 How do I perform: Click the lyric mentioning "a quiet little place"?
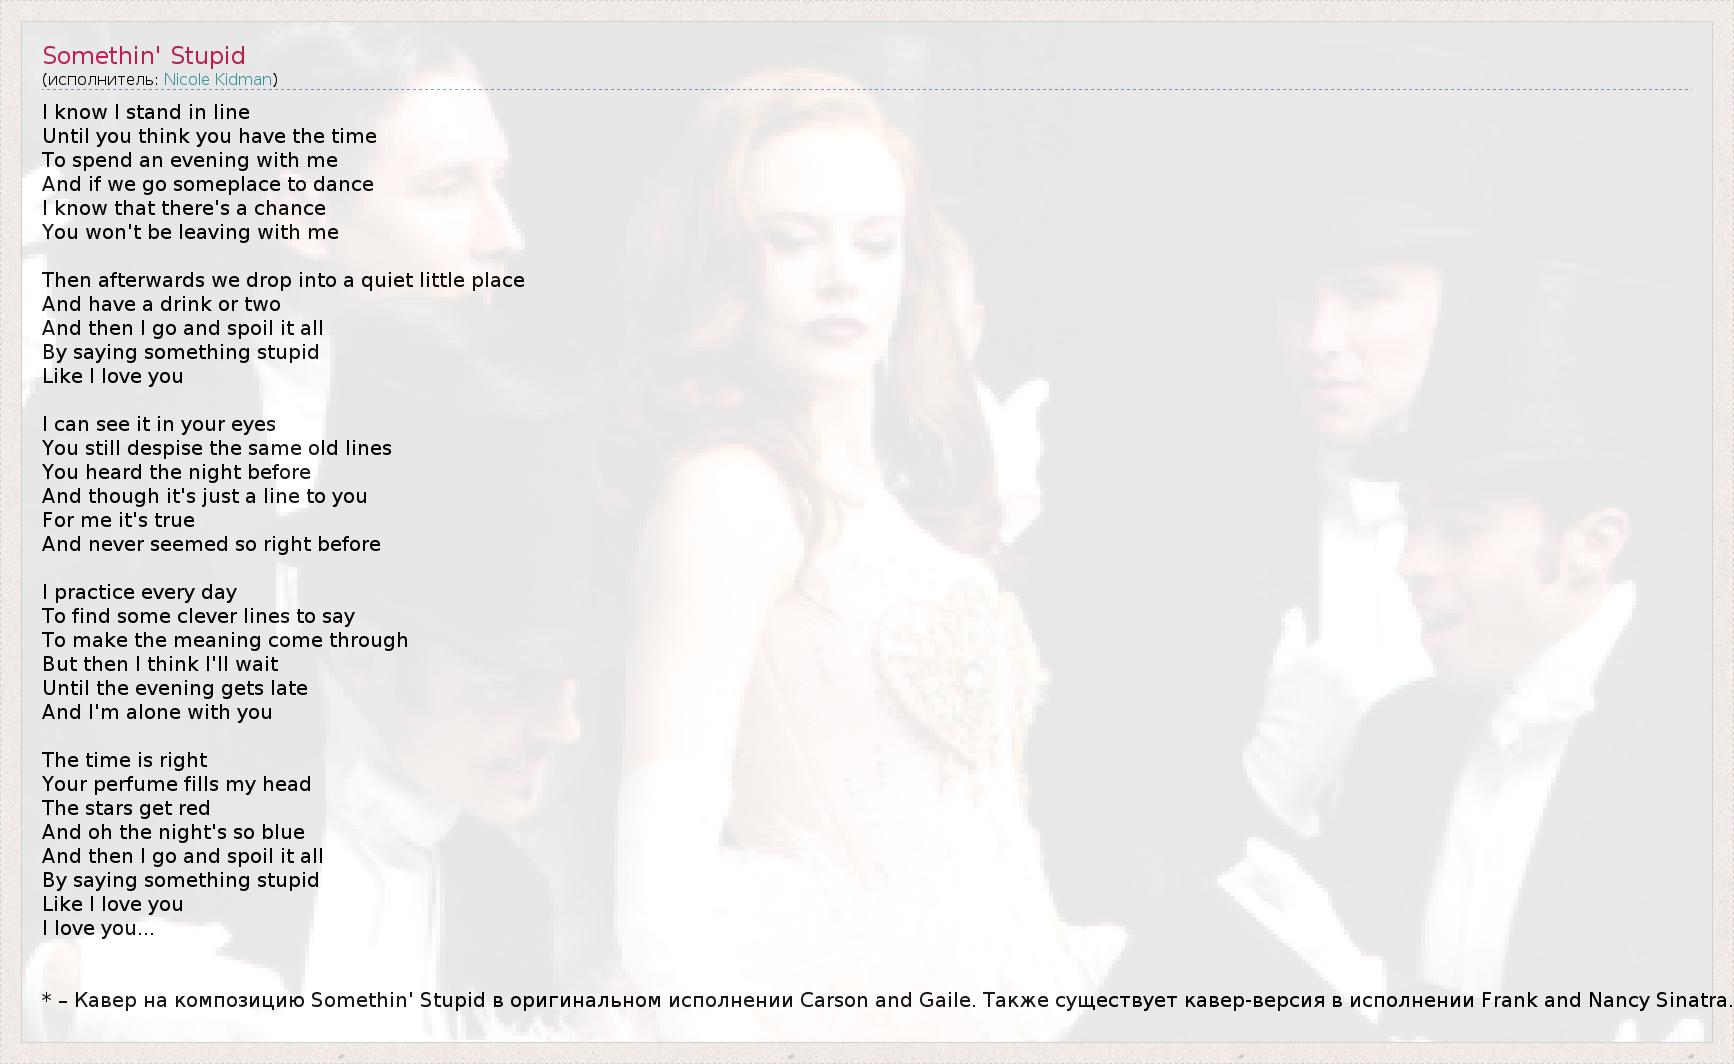[283, 280]
